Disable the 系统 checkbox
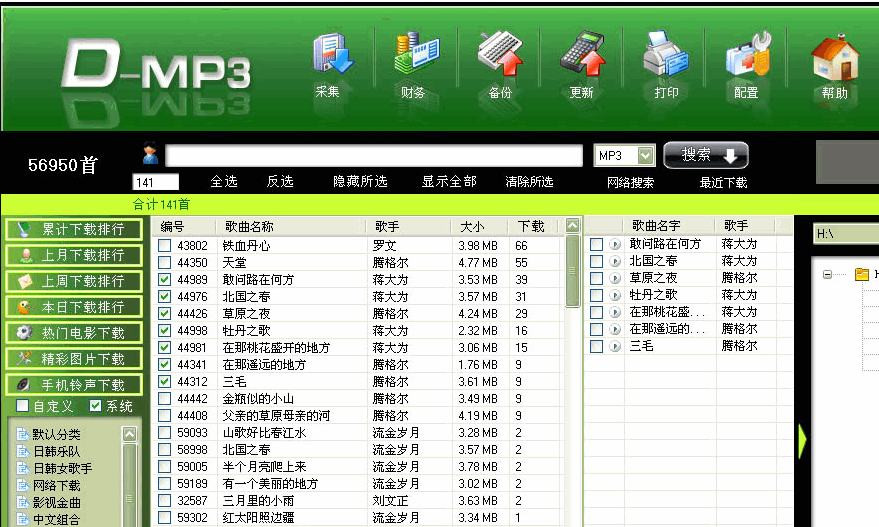879x527 pixels. coord(95,405)
